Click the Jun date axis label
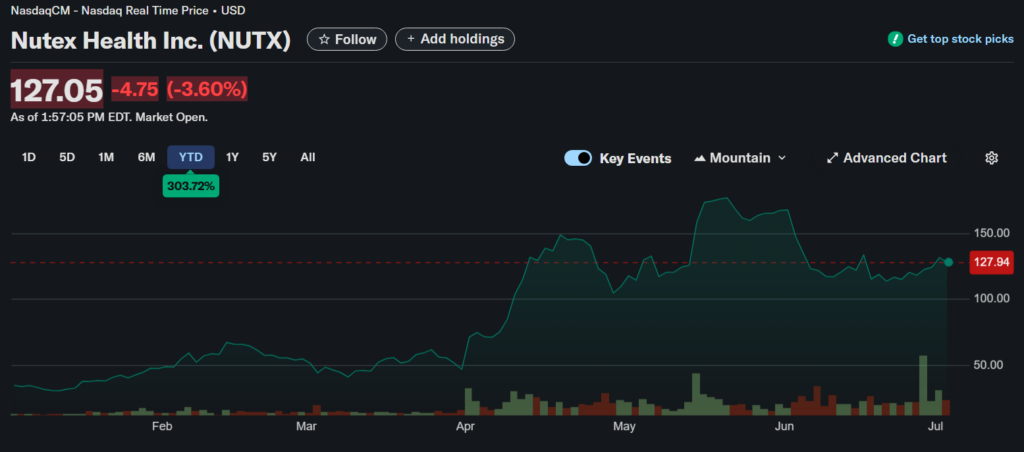Viewport: 1024px width, 452px height. pos(783,427)
